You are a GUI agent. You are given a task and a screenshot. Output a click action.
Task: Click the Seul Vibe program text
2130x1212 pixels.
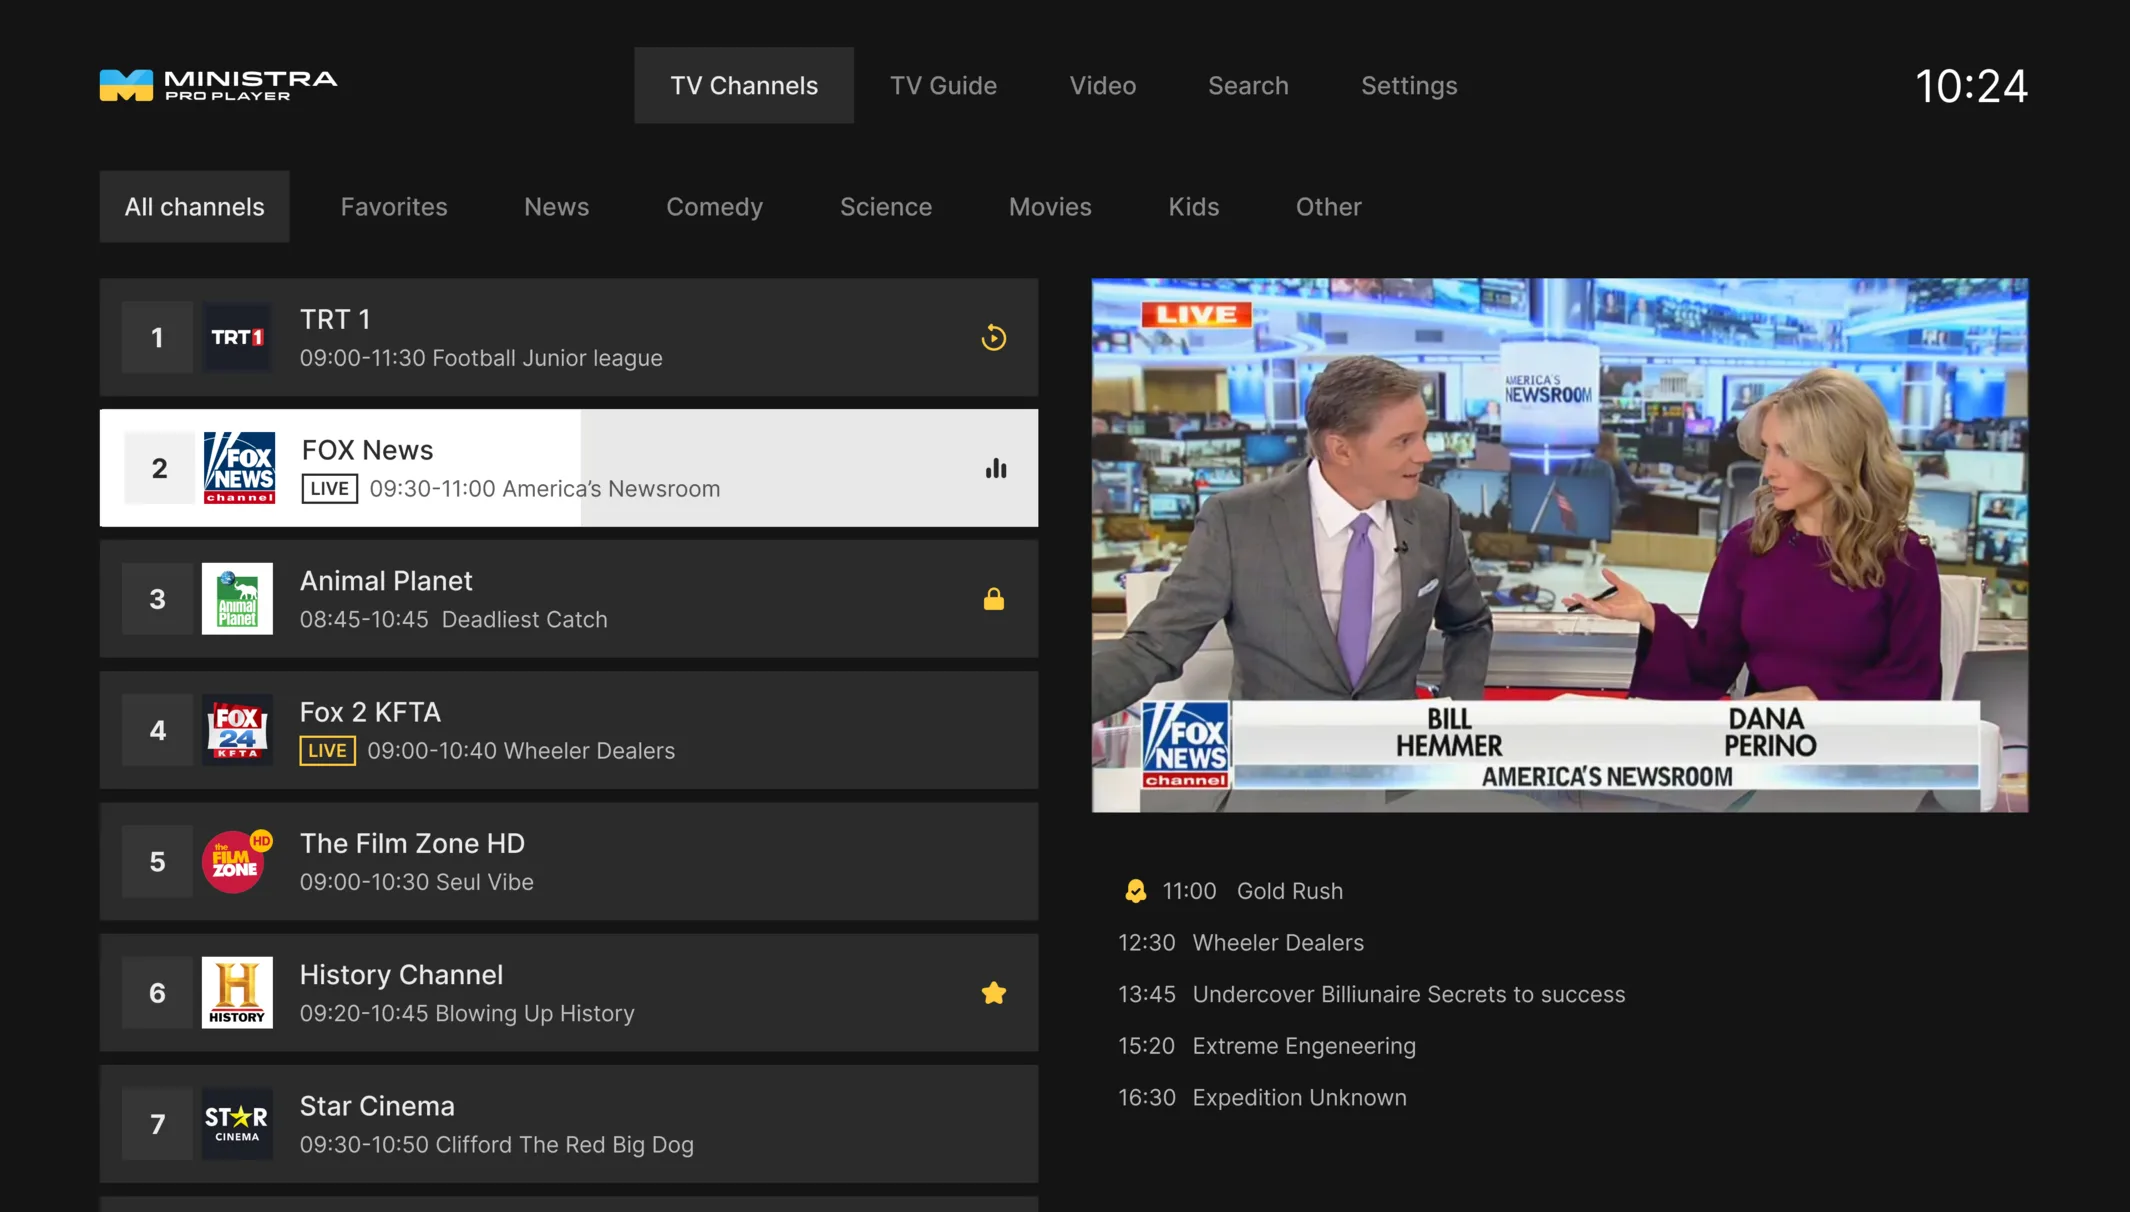click(485, 882)
